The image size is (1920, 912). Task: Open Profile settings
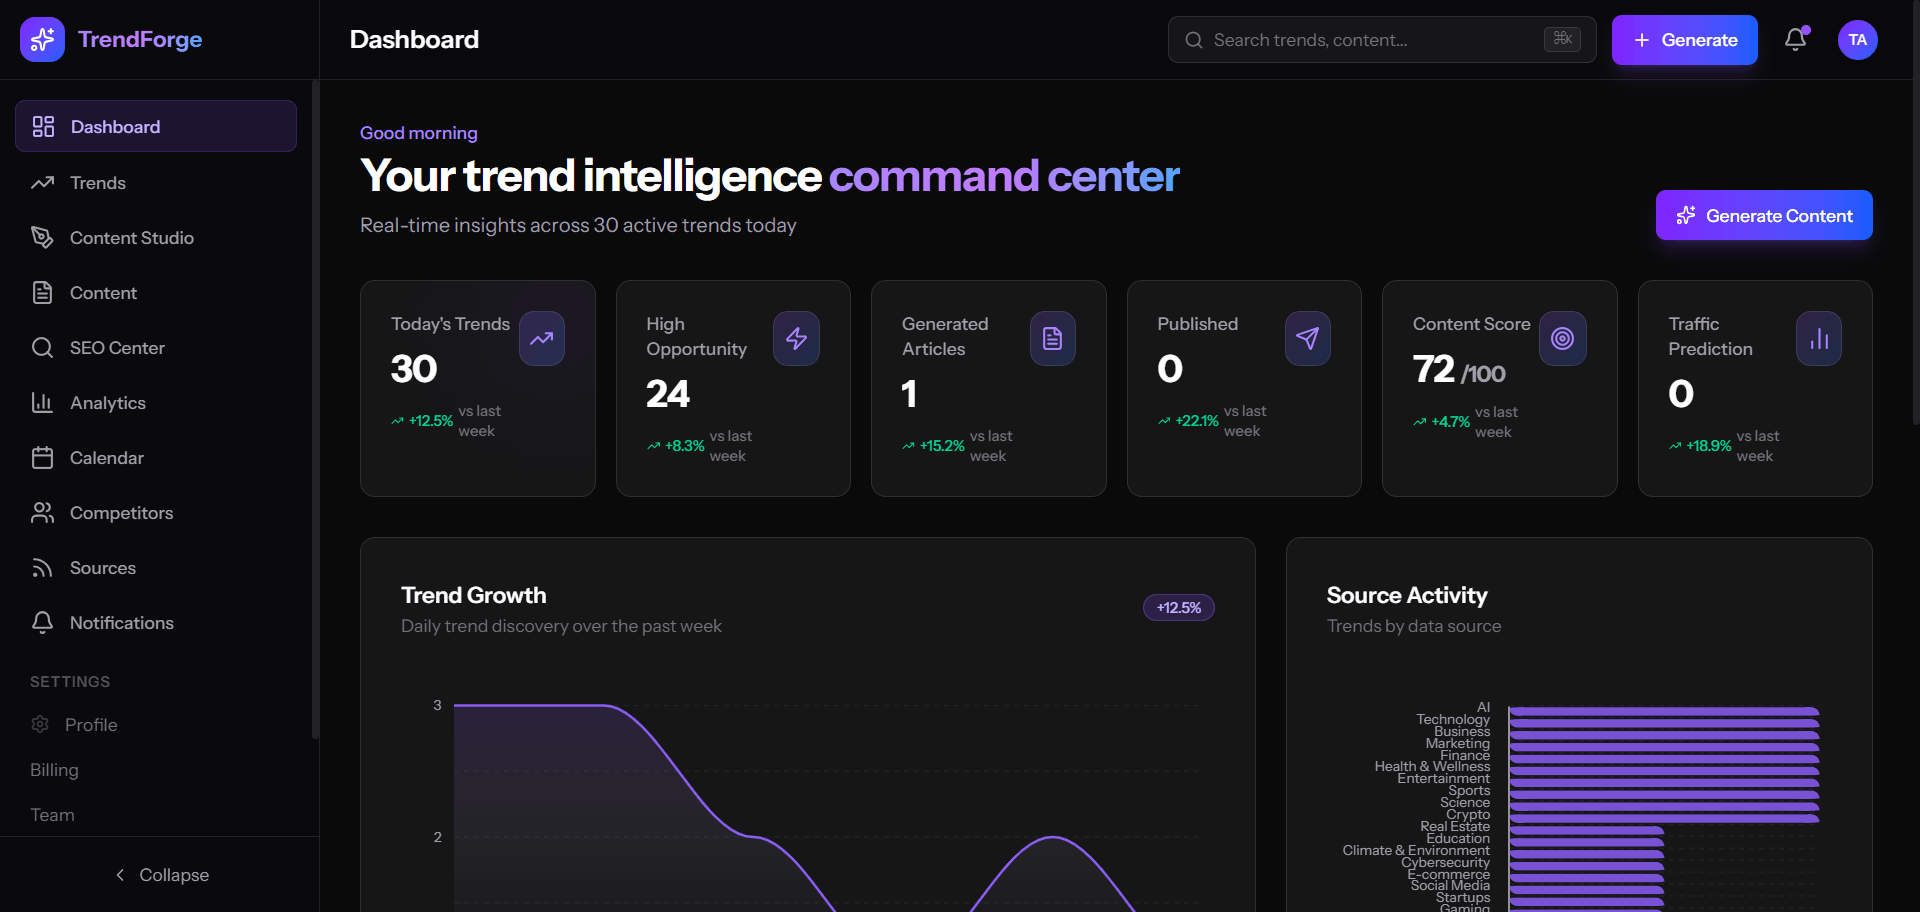156,724
